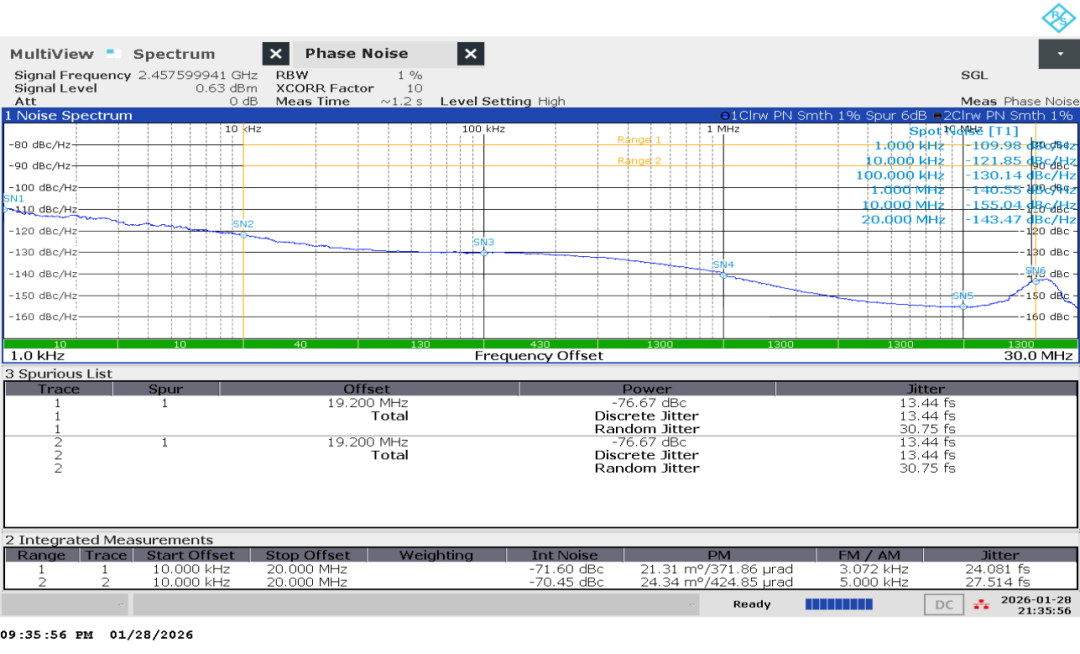
Task: Click the '1 Noise Spectrum' window title
Action: 68,115
